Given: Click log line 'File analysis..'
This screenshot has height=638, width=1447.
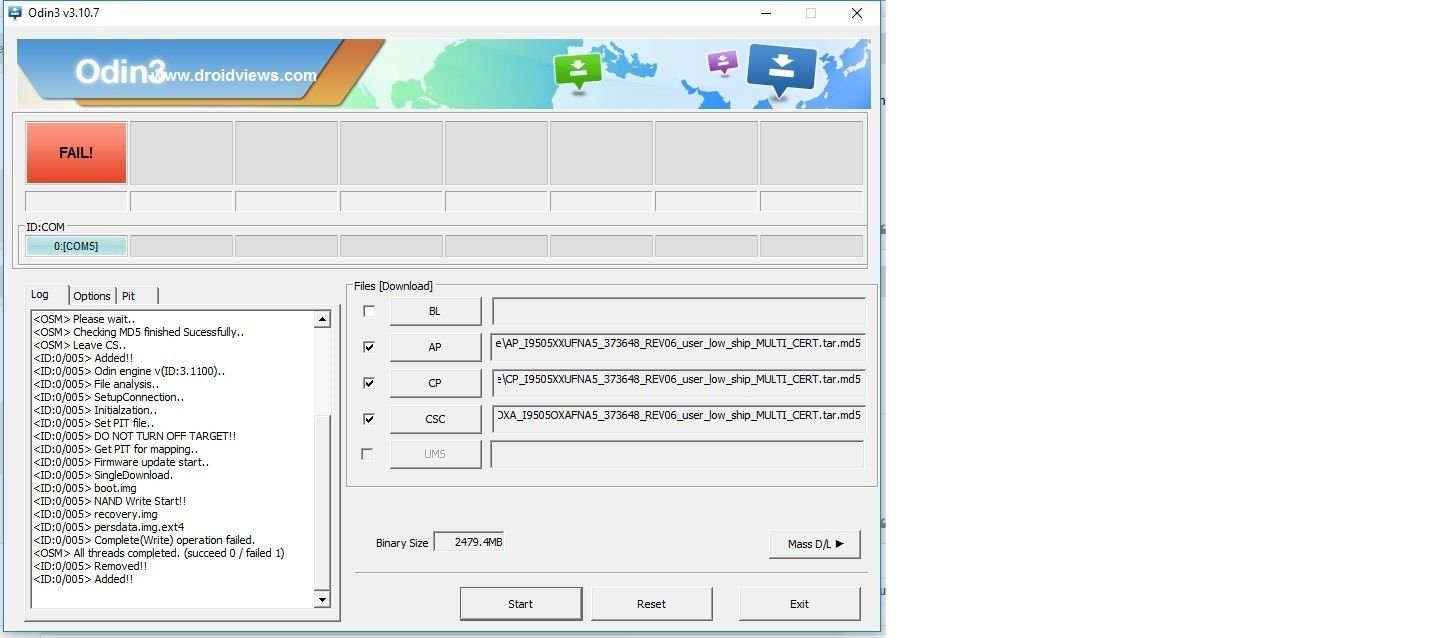Looking at the screenshot, I should [96, 384].
